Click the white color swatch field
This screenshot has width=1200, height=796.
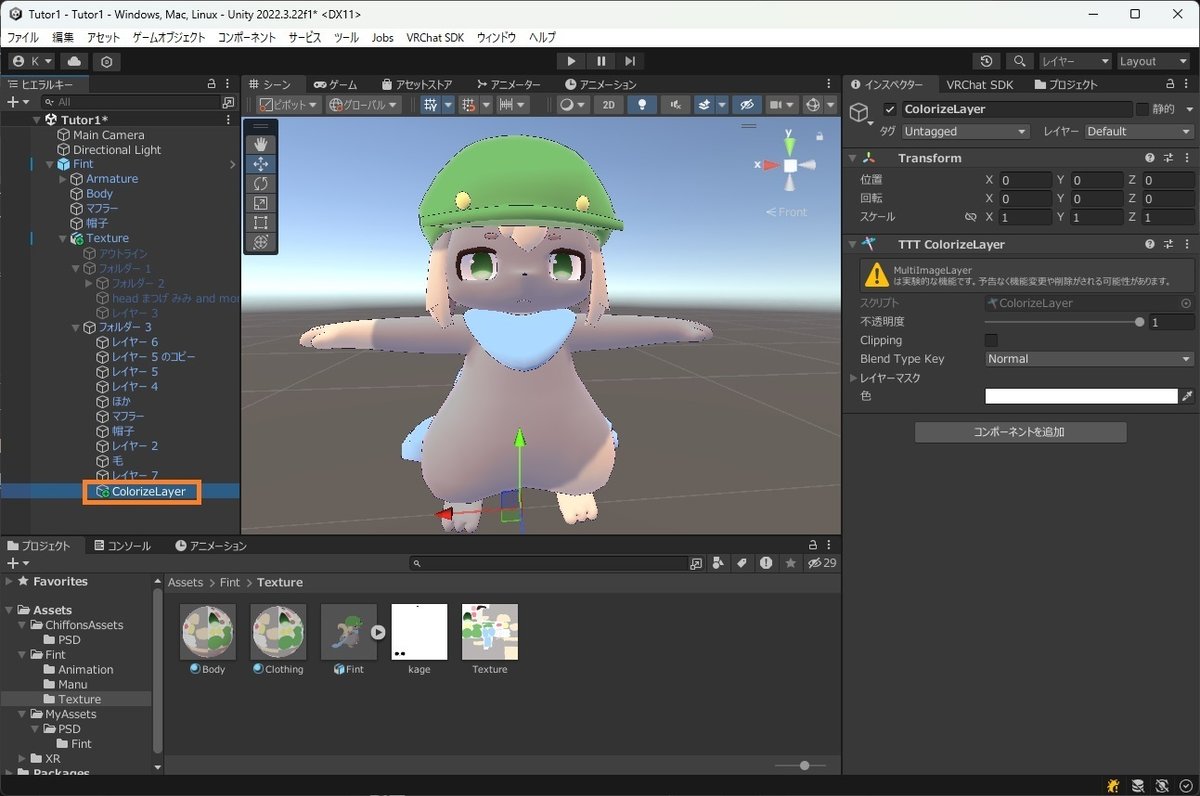point(1081,397)
